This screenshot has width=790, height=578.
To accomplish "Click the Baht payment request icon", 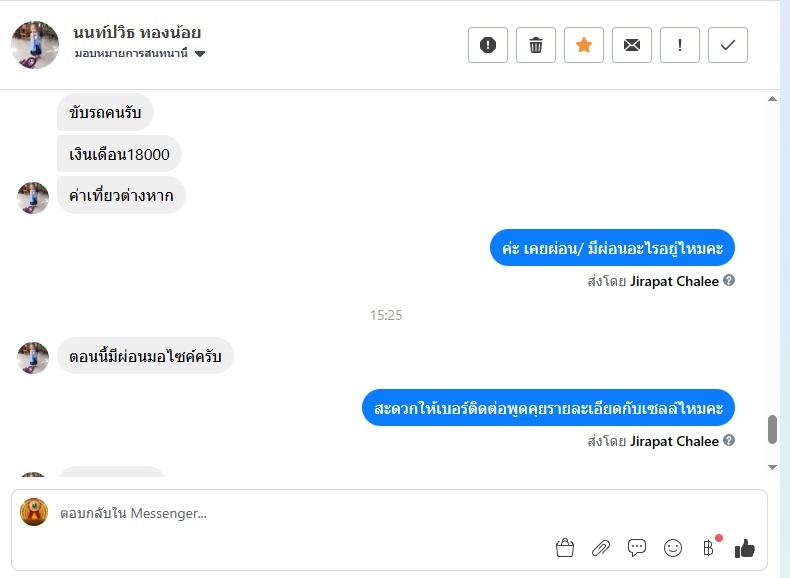I will [x=708, y=548].
